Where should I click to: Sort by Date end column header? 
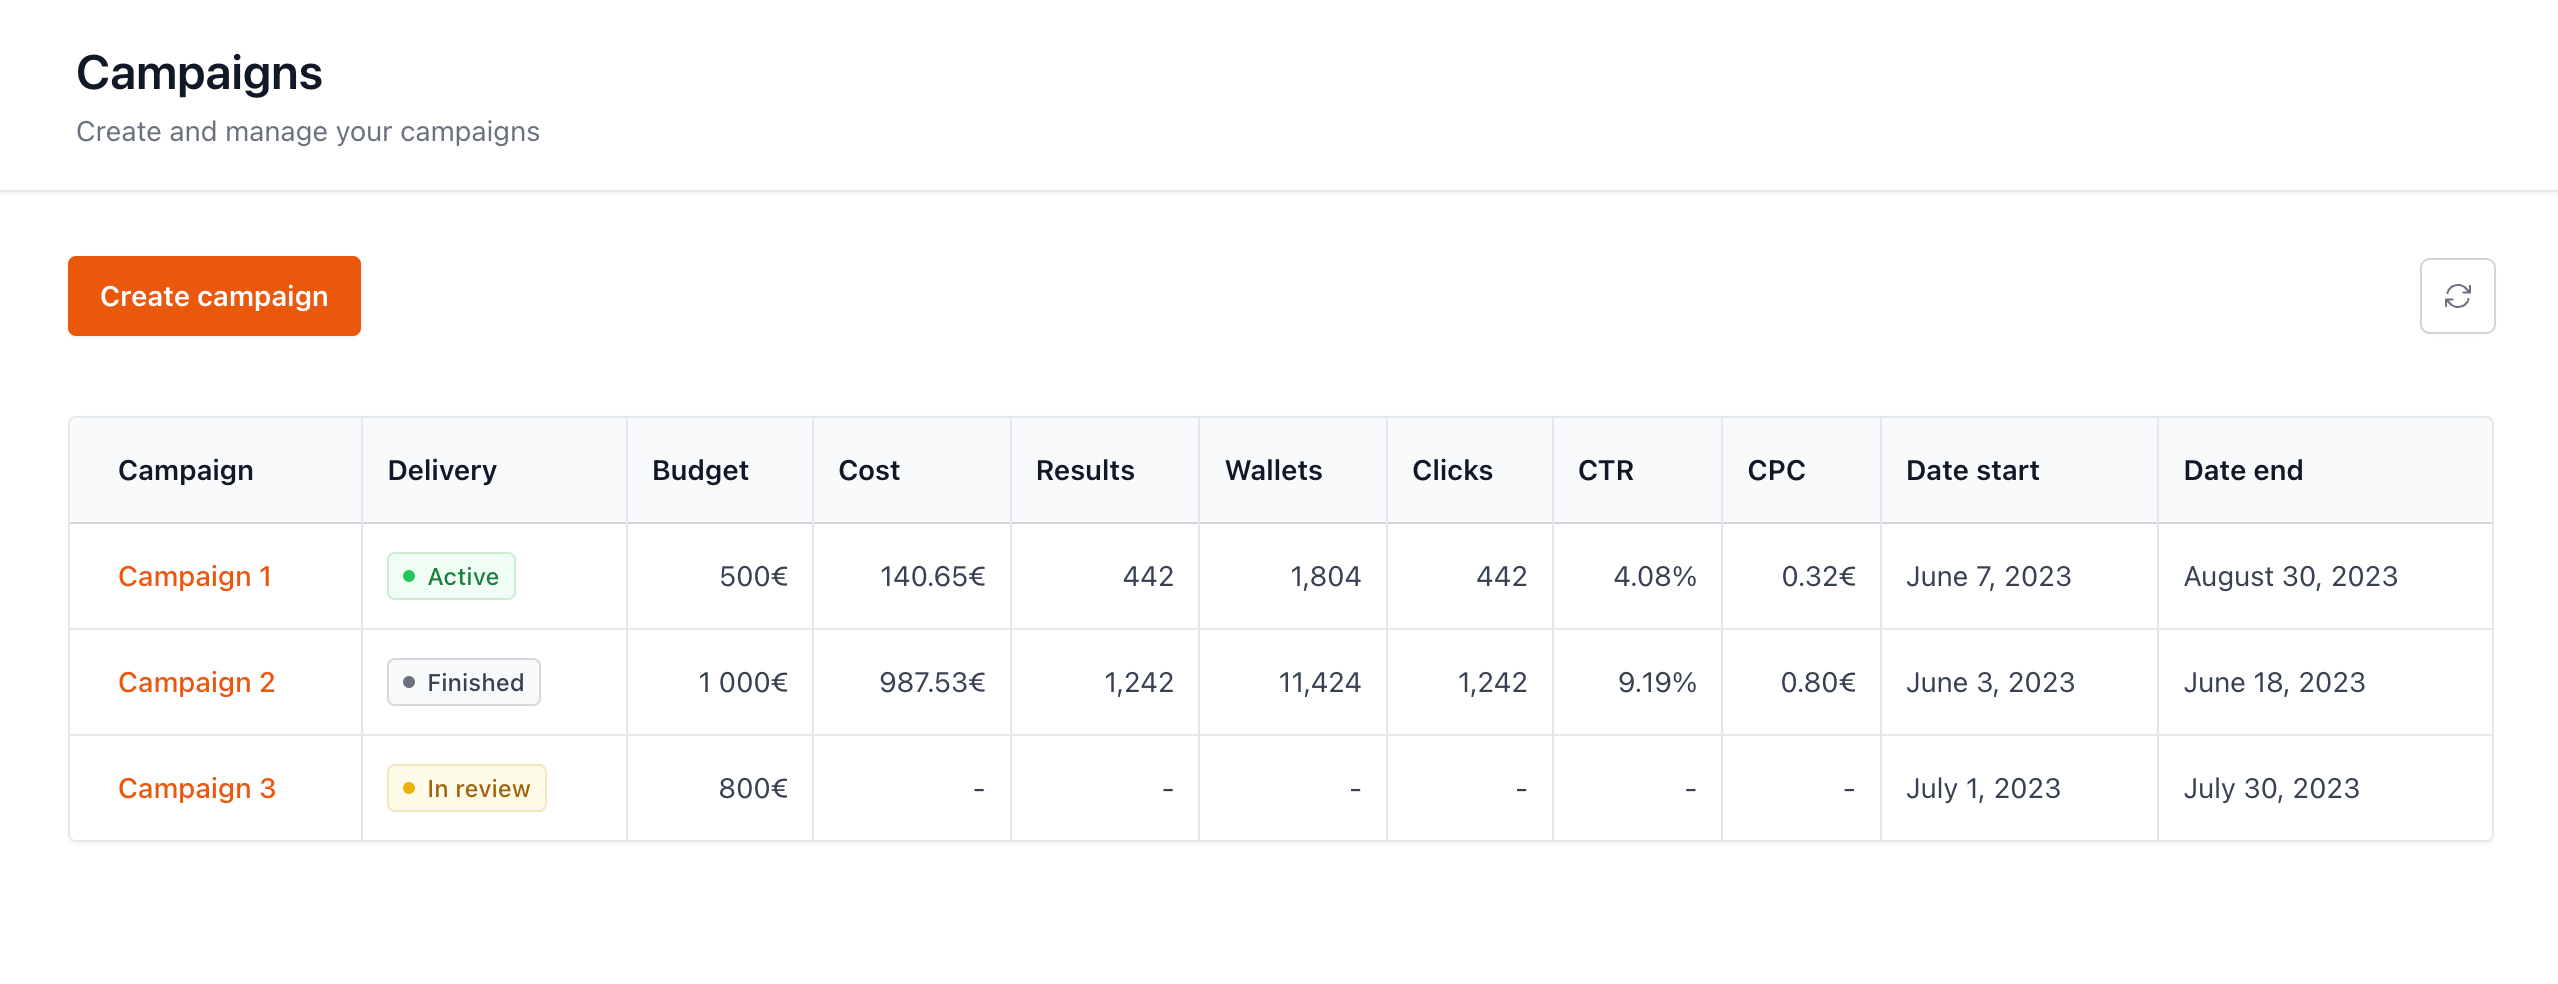pyautogui.click(x=2242, y=471)
